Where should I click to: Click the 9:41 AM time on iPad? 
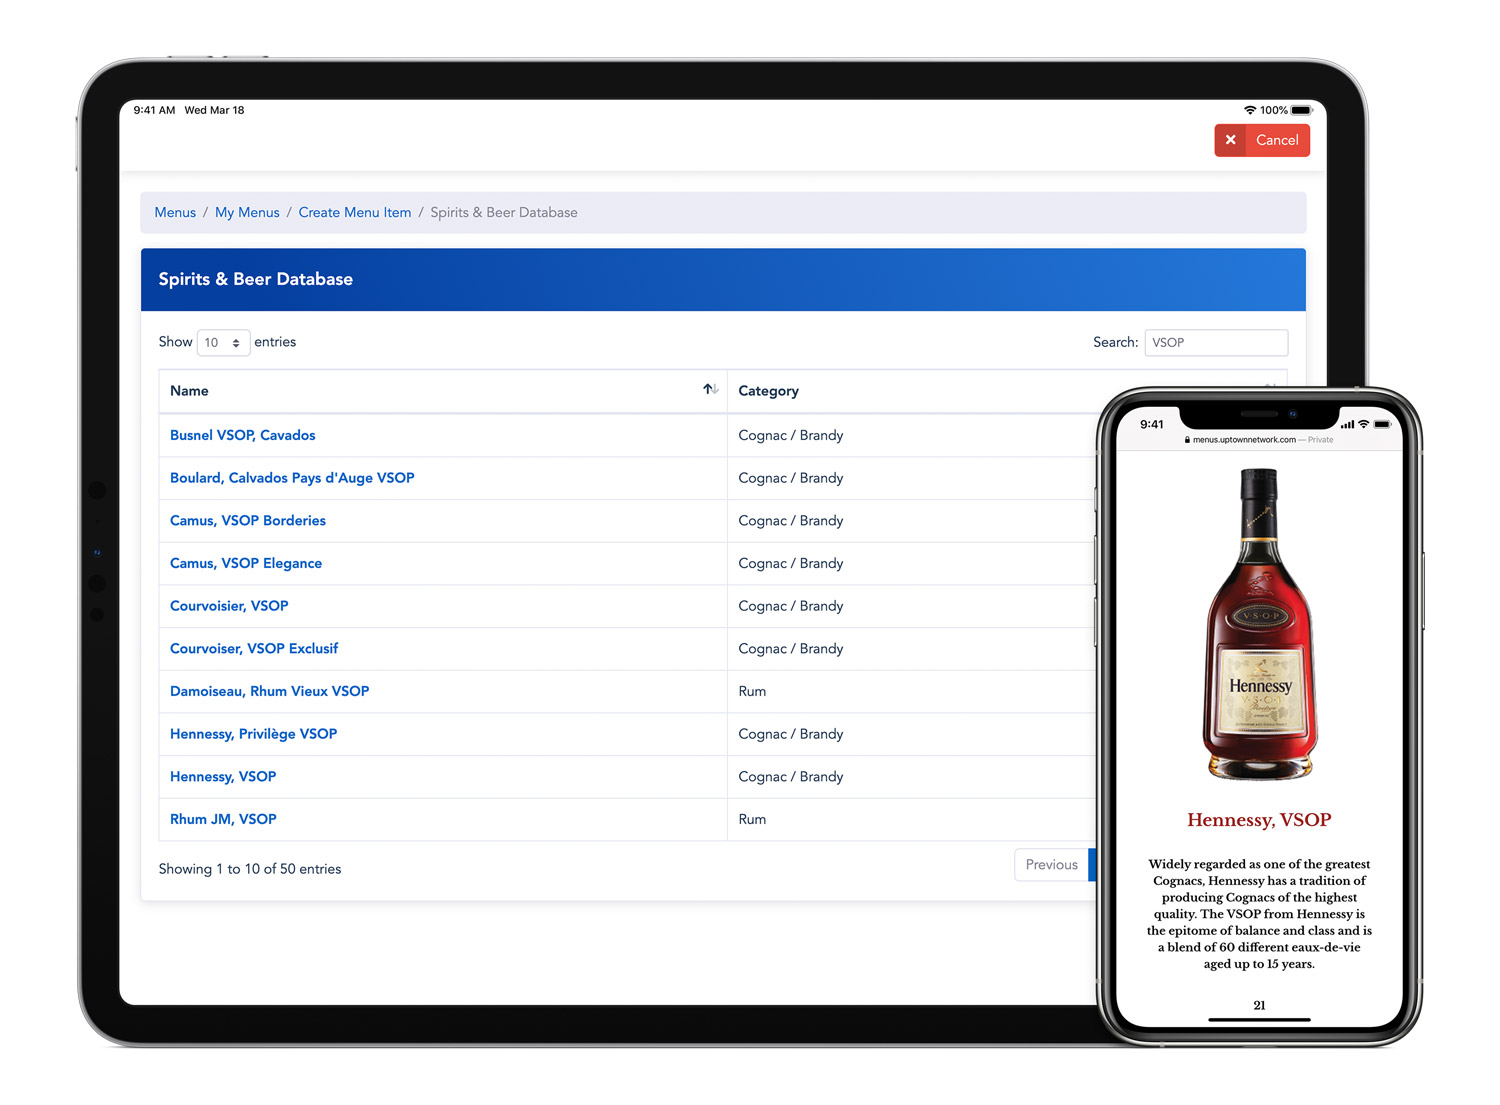154,110
